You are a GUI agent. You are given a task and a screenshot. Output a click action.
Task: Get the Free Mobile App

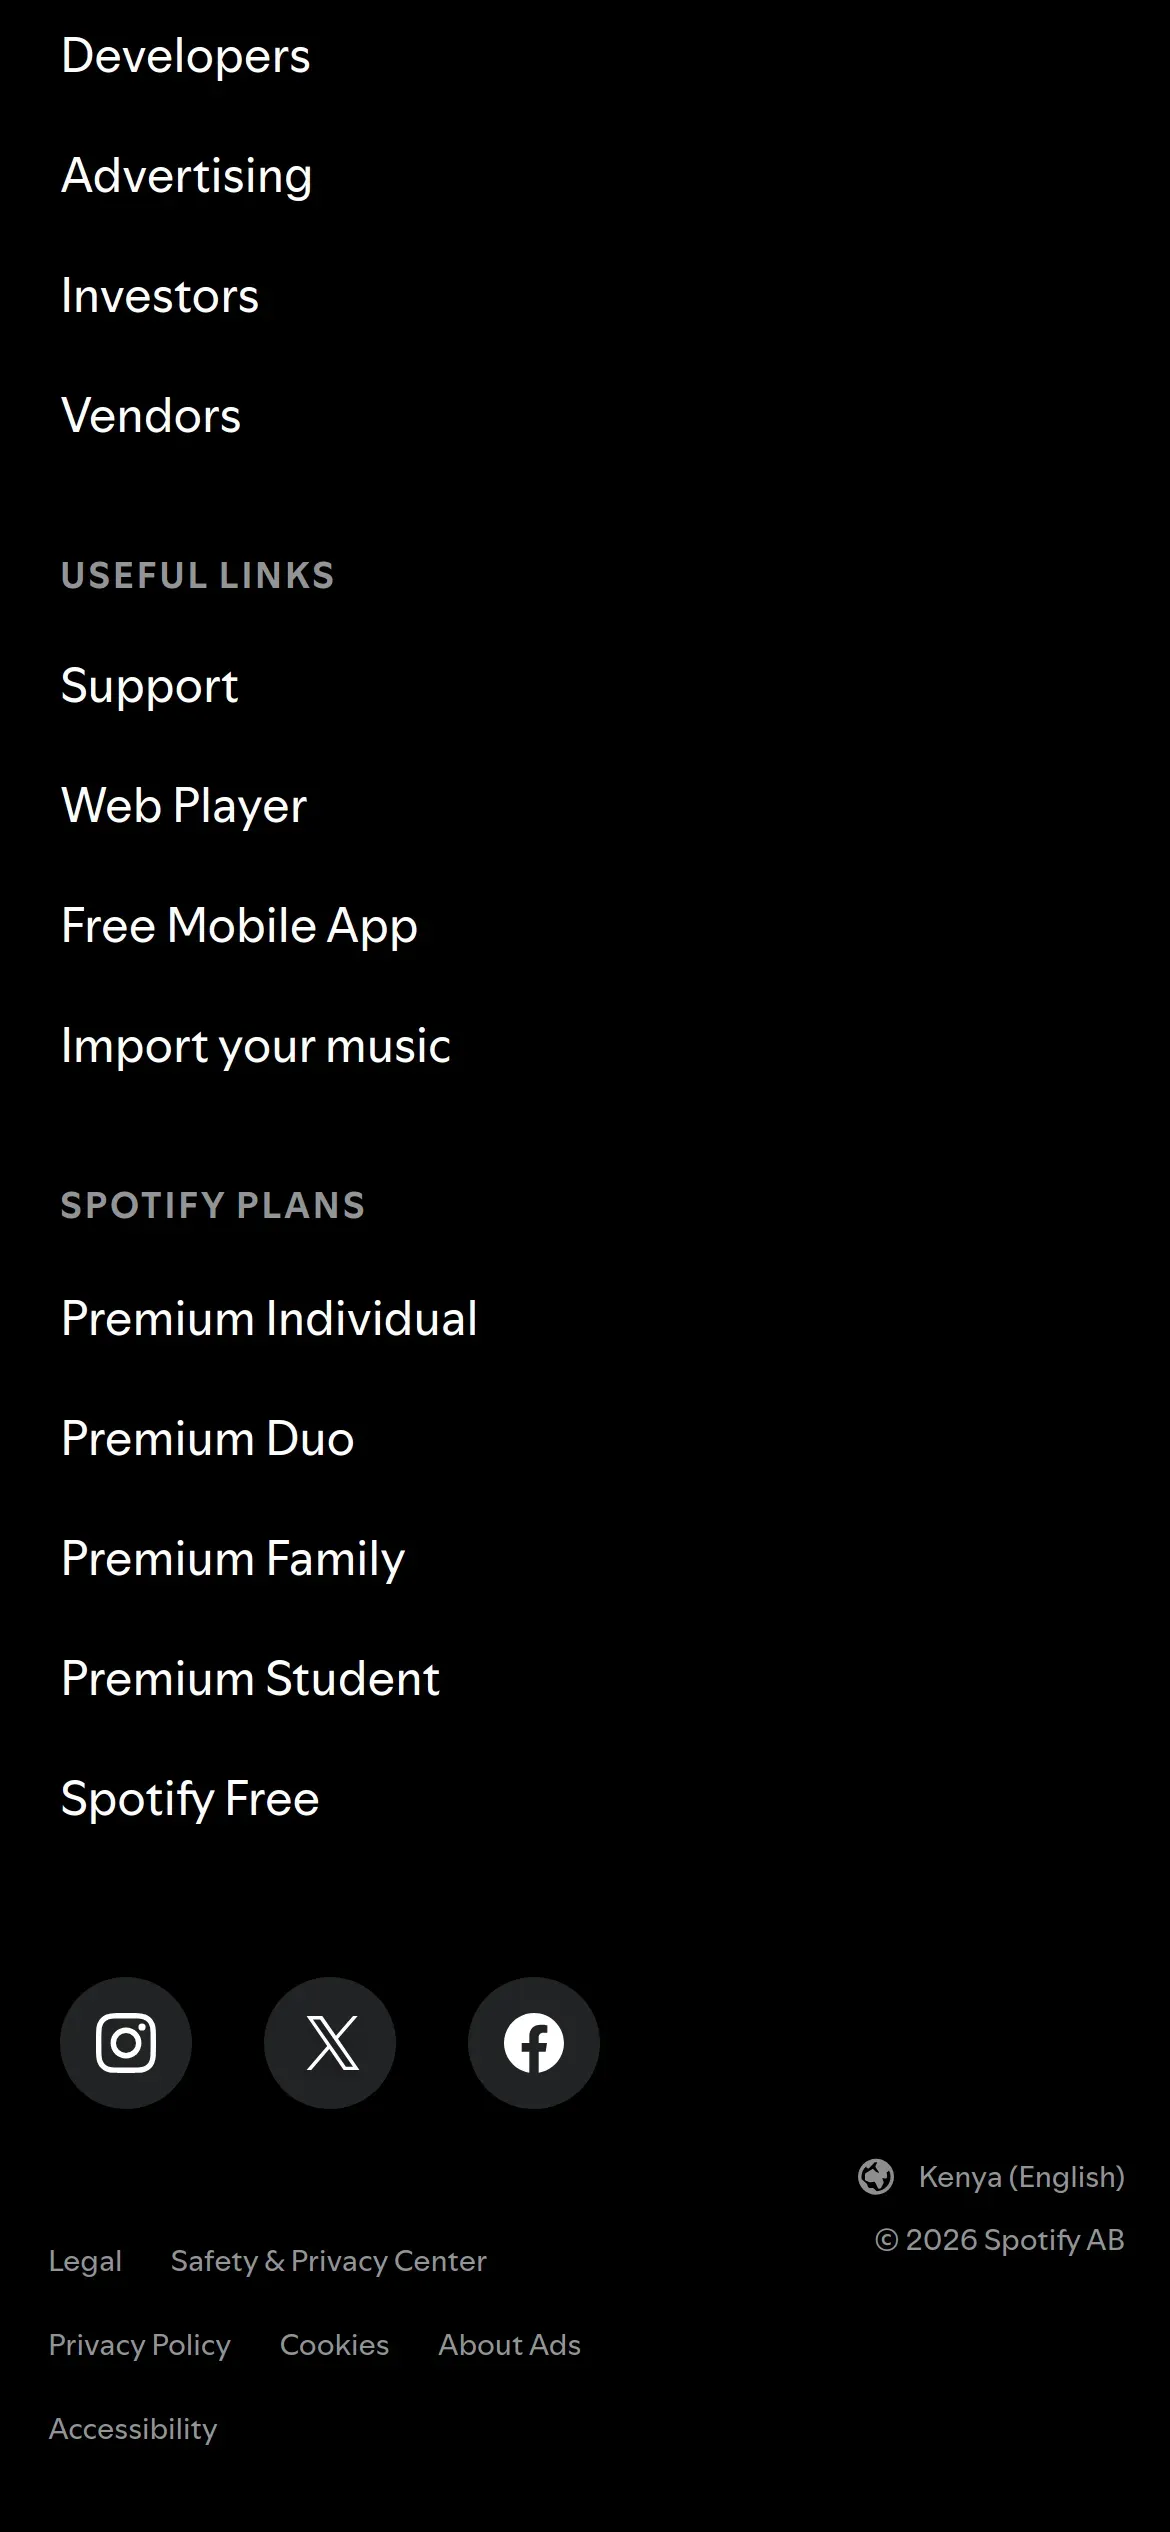click(x=240, y=926)
